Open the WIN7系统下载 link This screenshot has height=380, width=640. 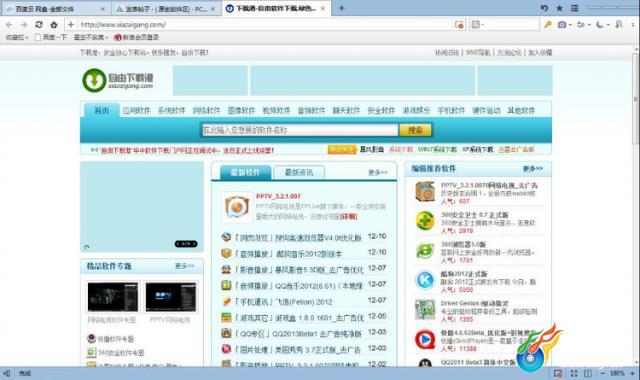coord(437,150)
